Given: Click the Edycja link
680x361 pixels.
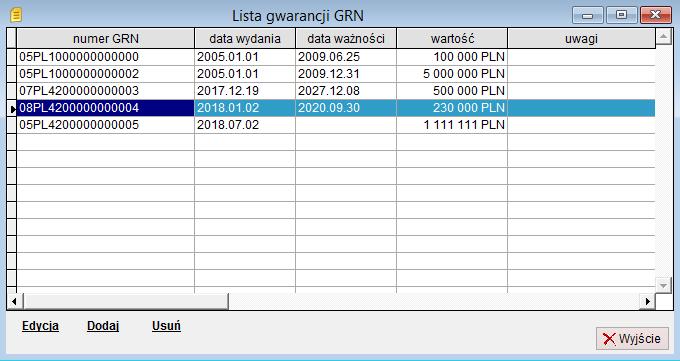Looking at the screenshot, I should [40, 326].
